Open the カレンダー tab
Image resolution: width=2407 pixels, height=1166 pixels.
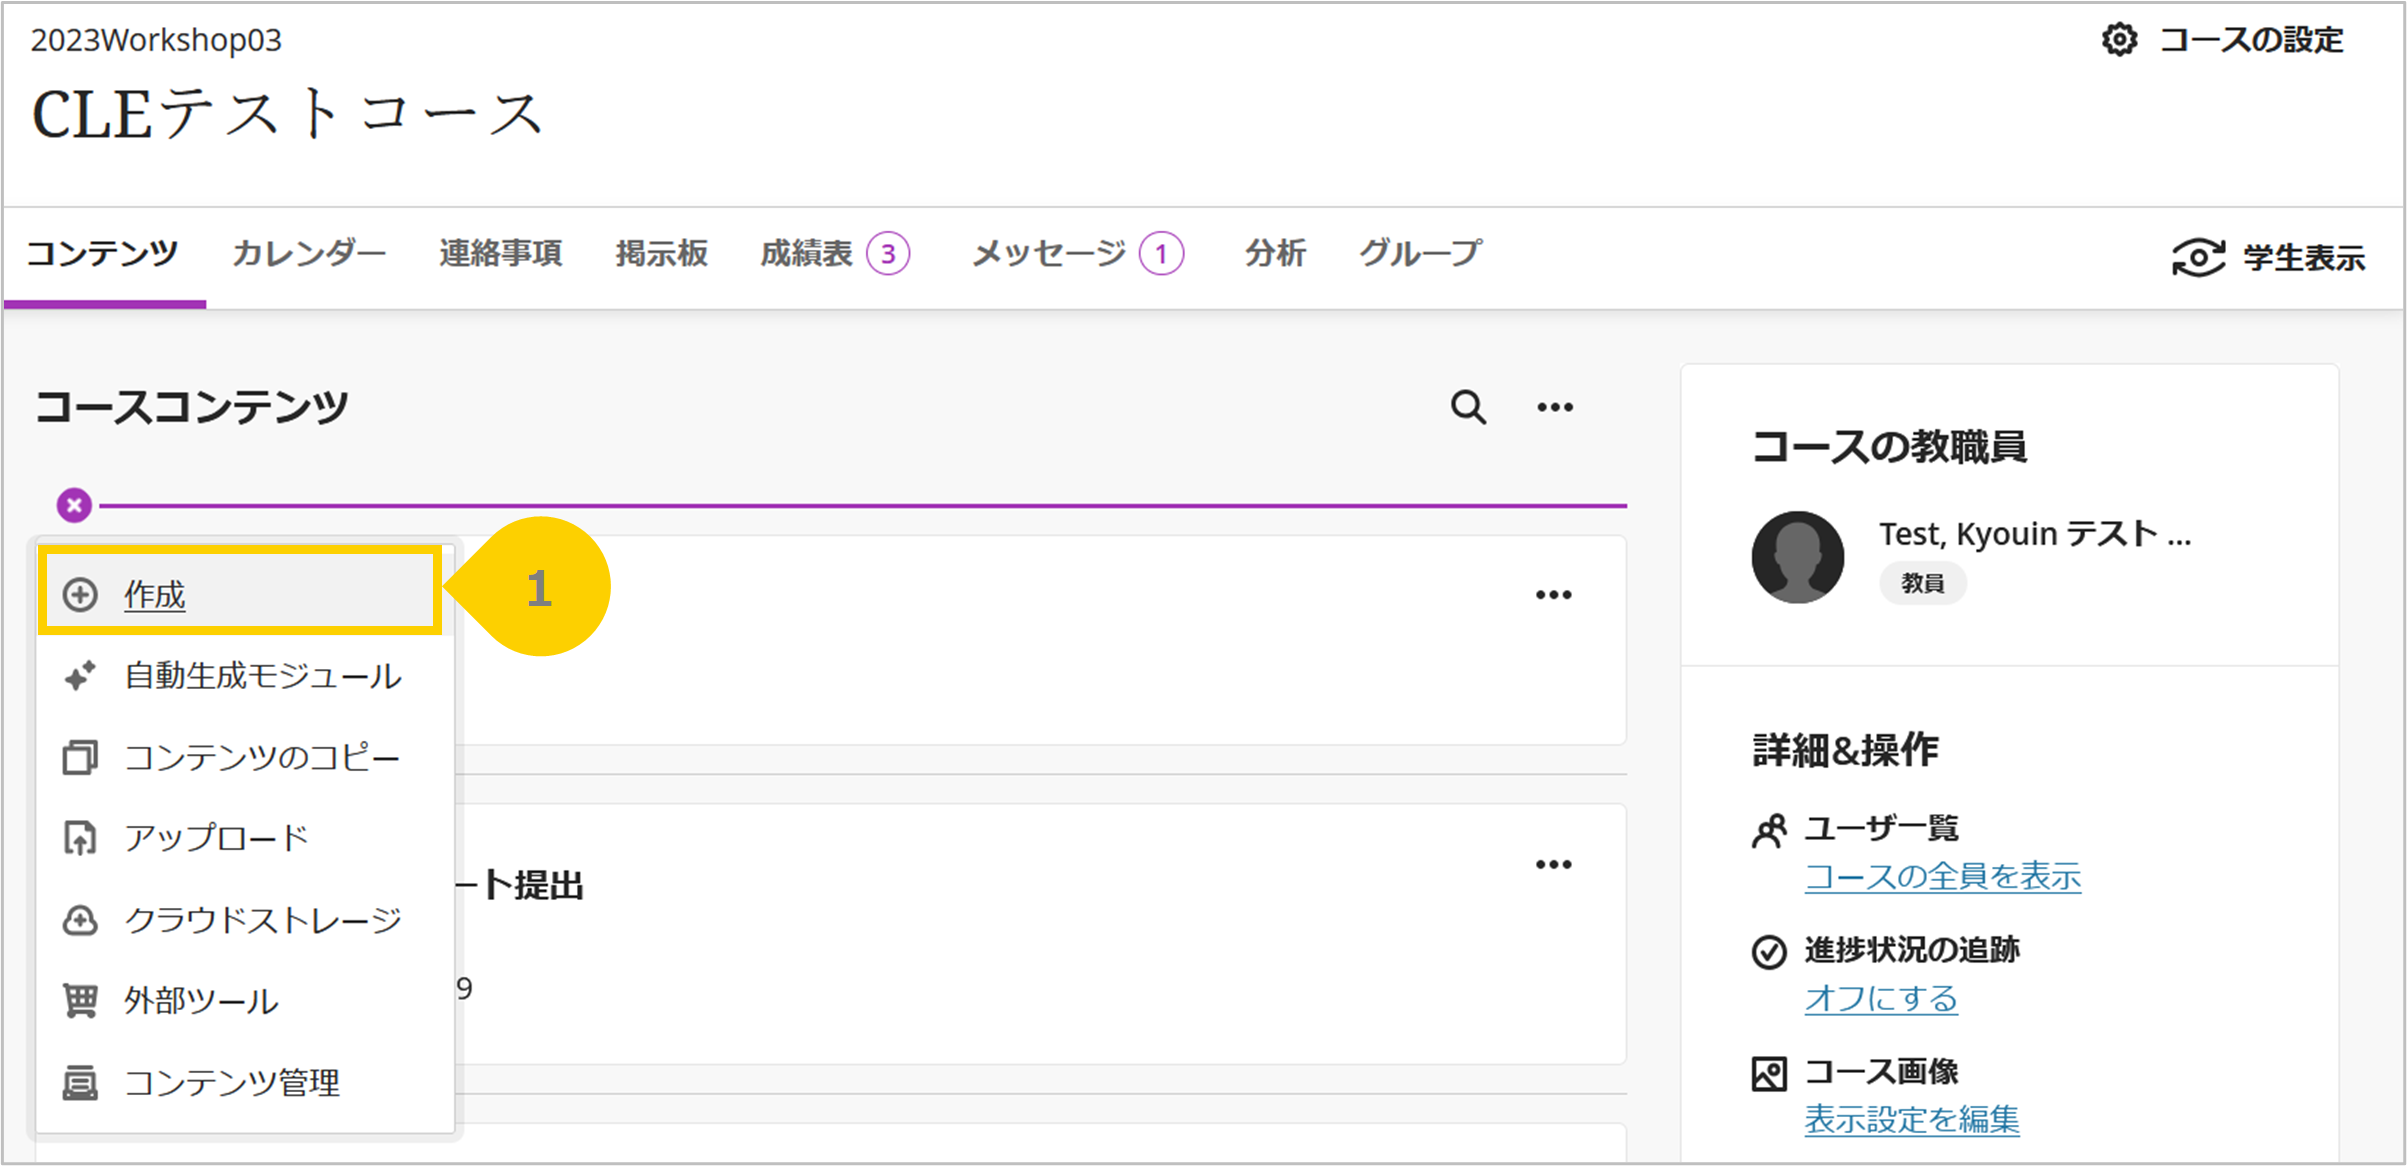(309, 253)
